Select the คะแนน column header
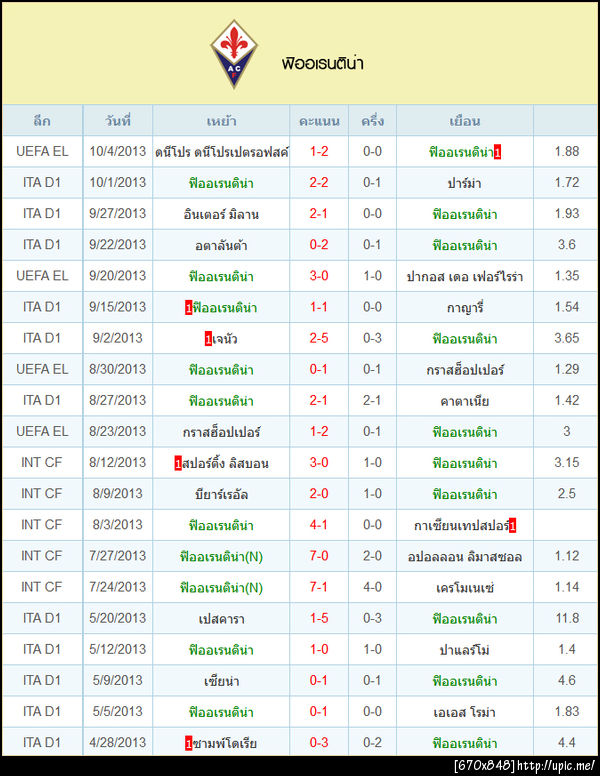Screen dimensions: 600x776 point(319,121)
